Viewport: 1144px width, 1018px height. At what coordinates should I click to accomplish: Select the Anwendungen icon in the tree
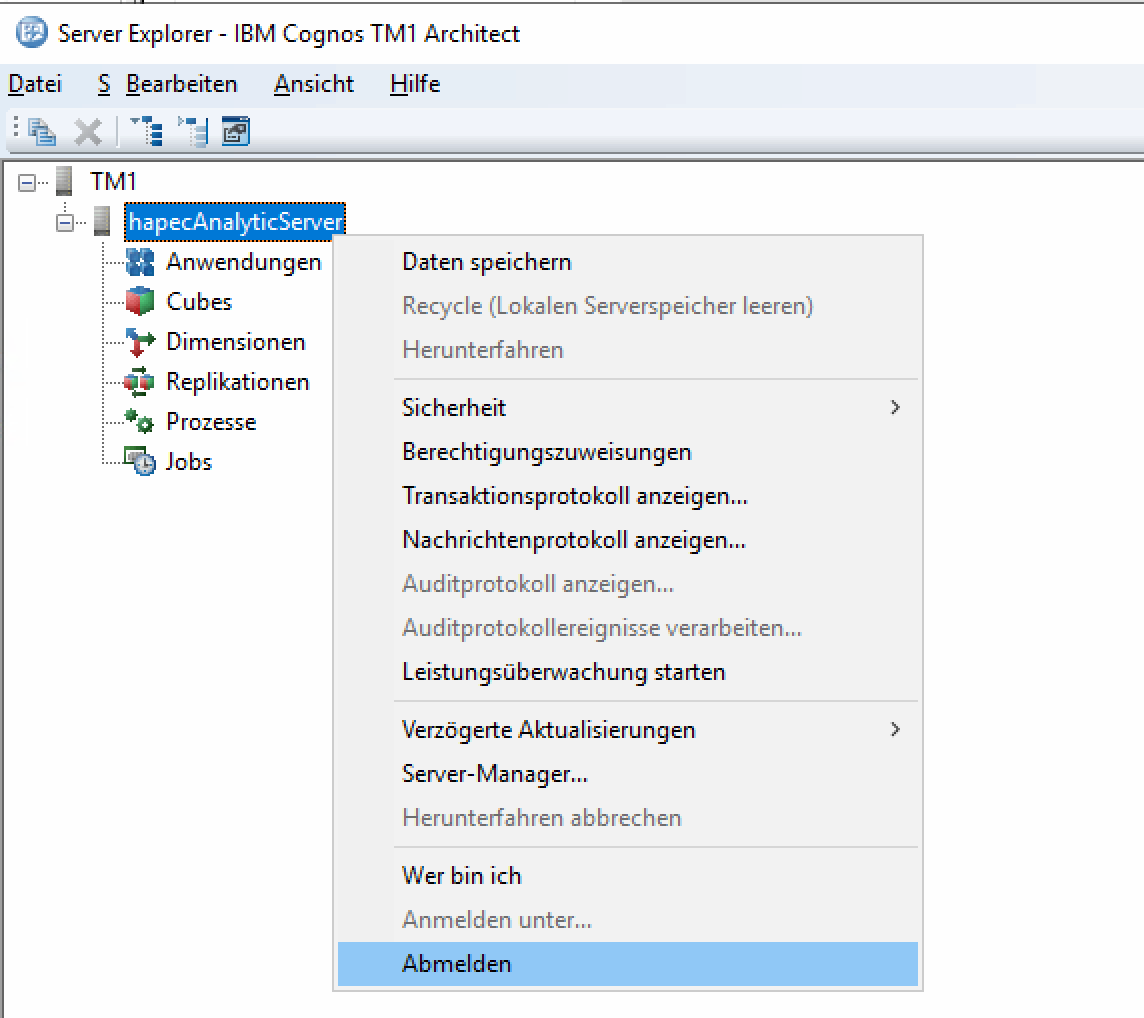click(140, 262)
